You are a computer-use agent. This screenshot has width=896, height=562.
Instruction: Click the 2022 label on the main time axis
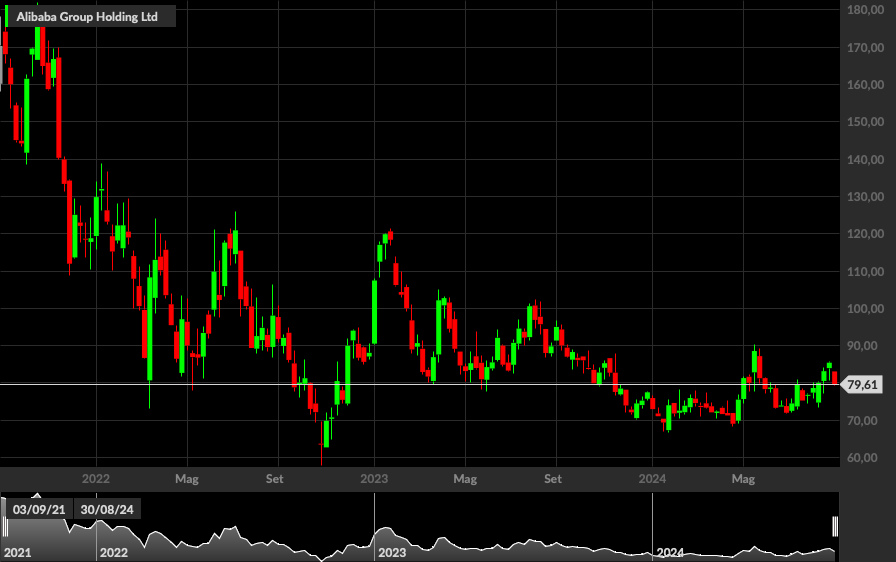[x=95, y=479]
